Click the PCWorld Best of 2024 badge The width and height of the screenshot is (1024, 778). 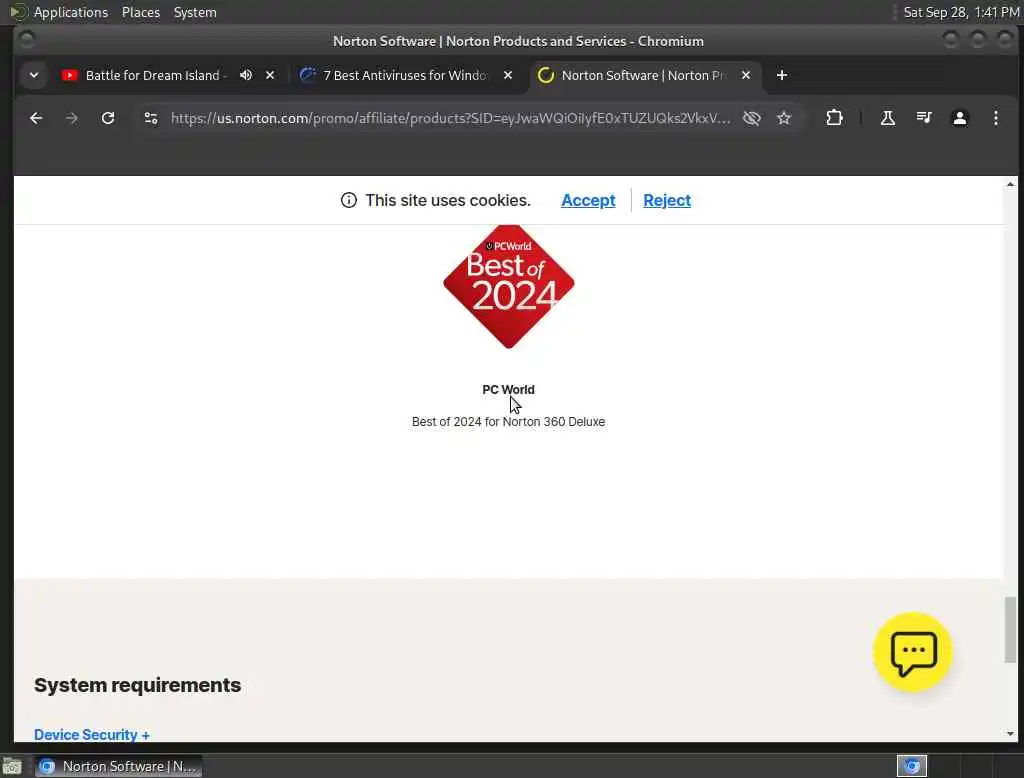click(x=509, y=286)
